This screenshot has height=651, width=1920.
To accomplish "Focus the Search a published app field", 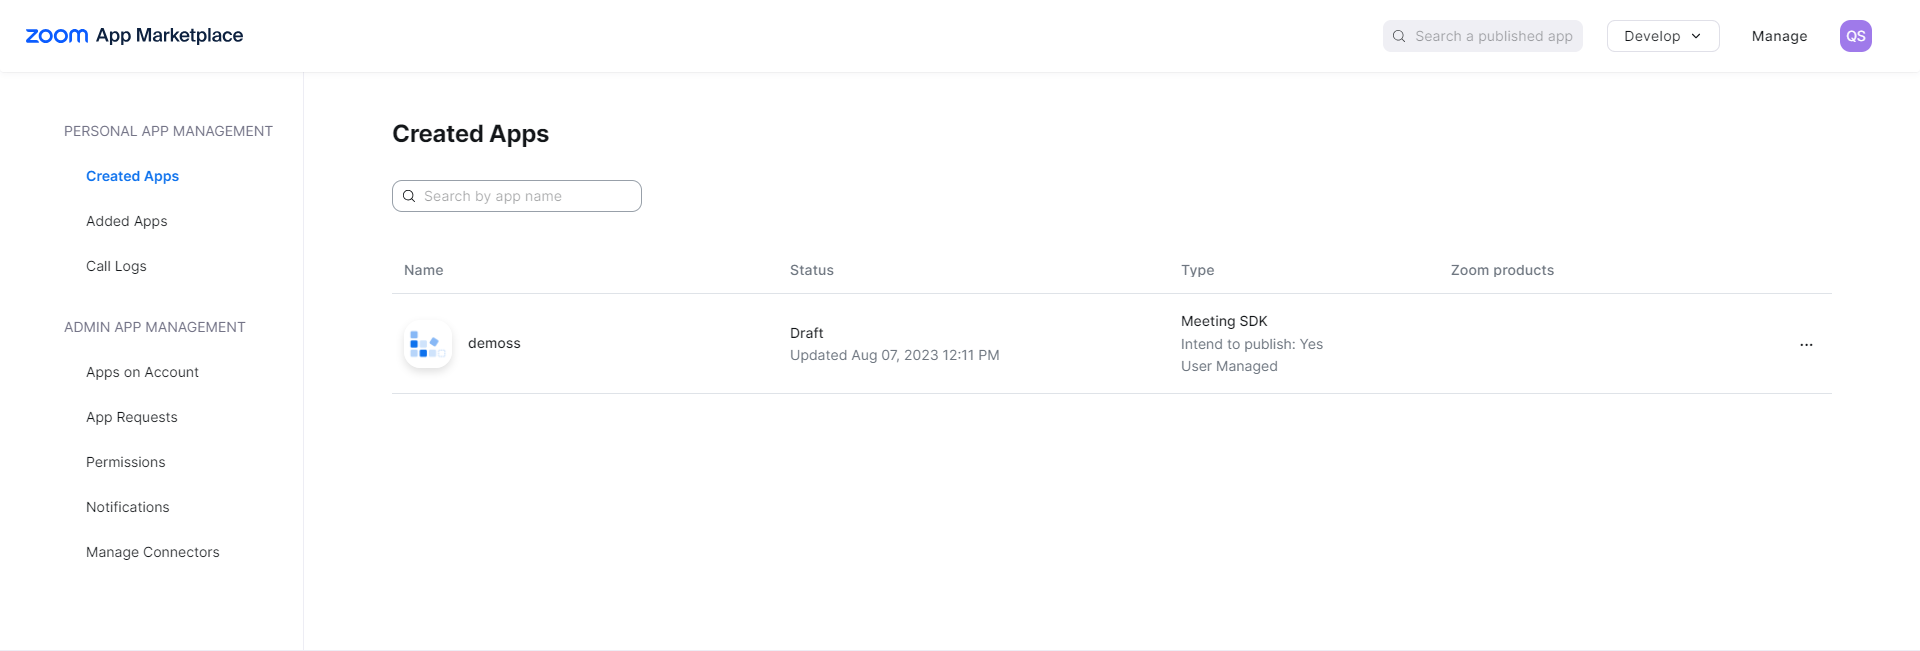I will [x=1493, y=36].
